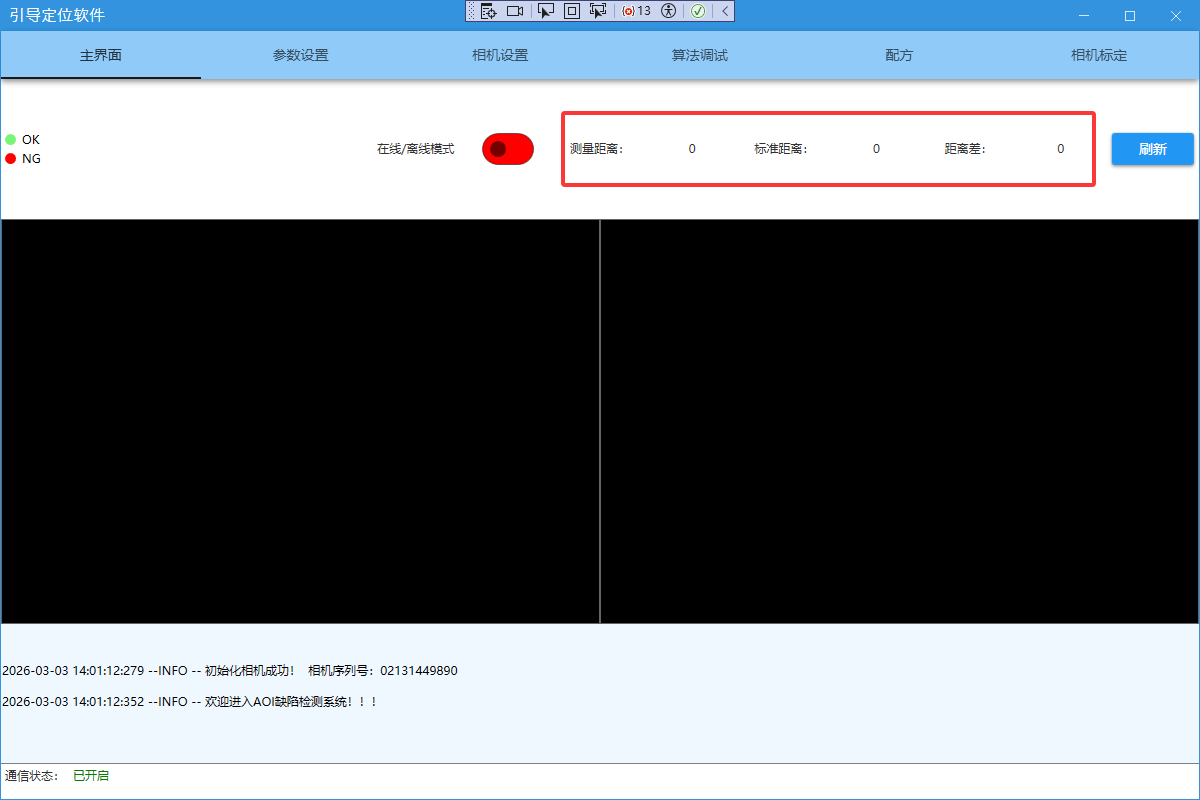Click the screen capture camera icon
This screenshot has height=800, width=1200.
click(x=515, y=11)
